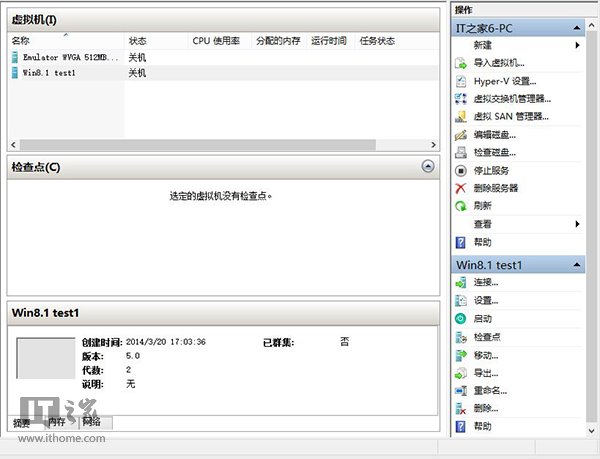
Task: Switch to the 摘要 tab
Action: pos(21,423)
